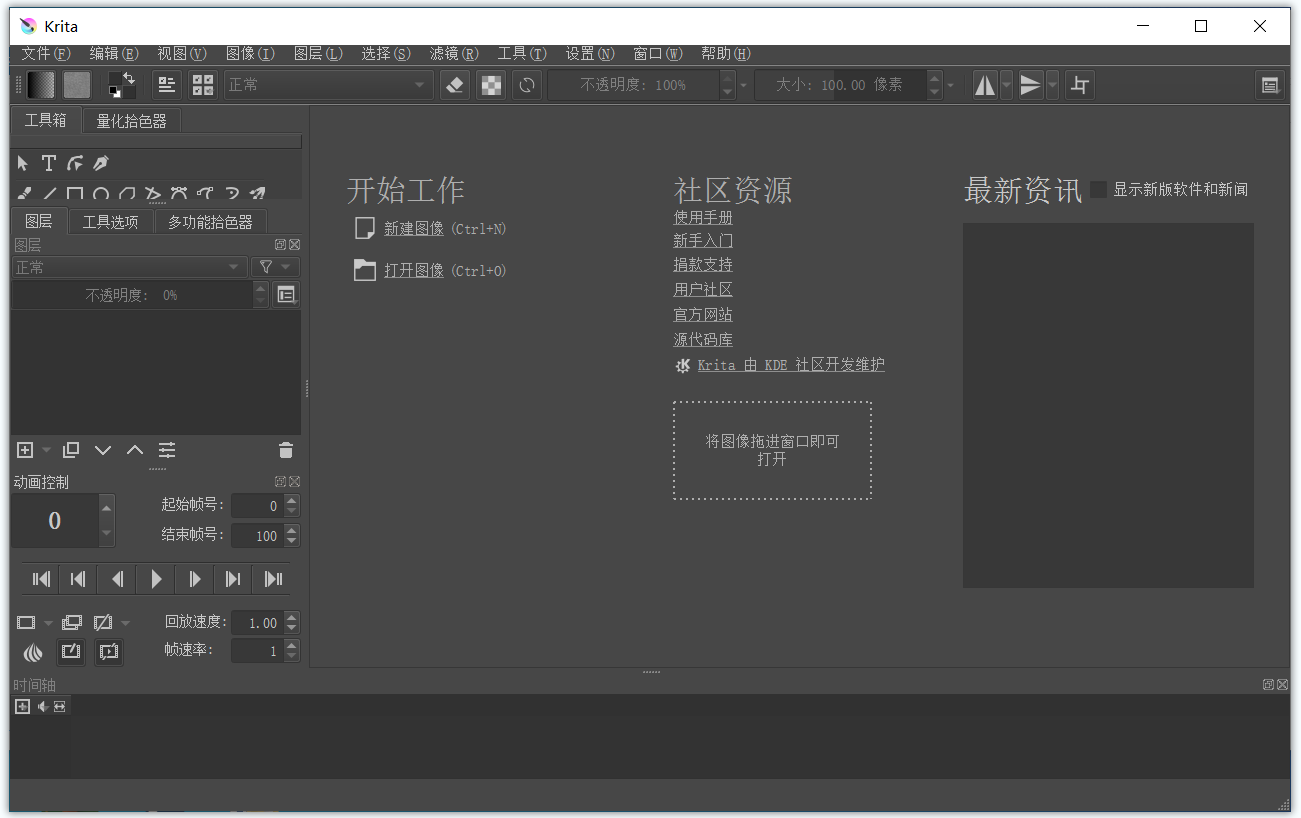Viewport: 1301px width, 818px height.
Task: Click the reload brush preset icon
Action: point(526,85)
